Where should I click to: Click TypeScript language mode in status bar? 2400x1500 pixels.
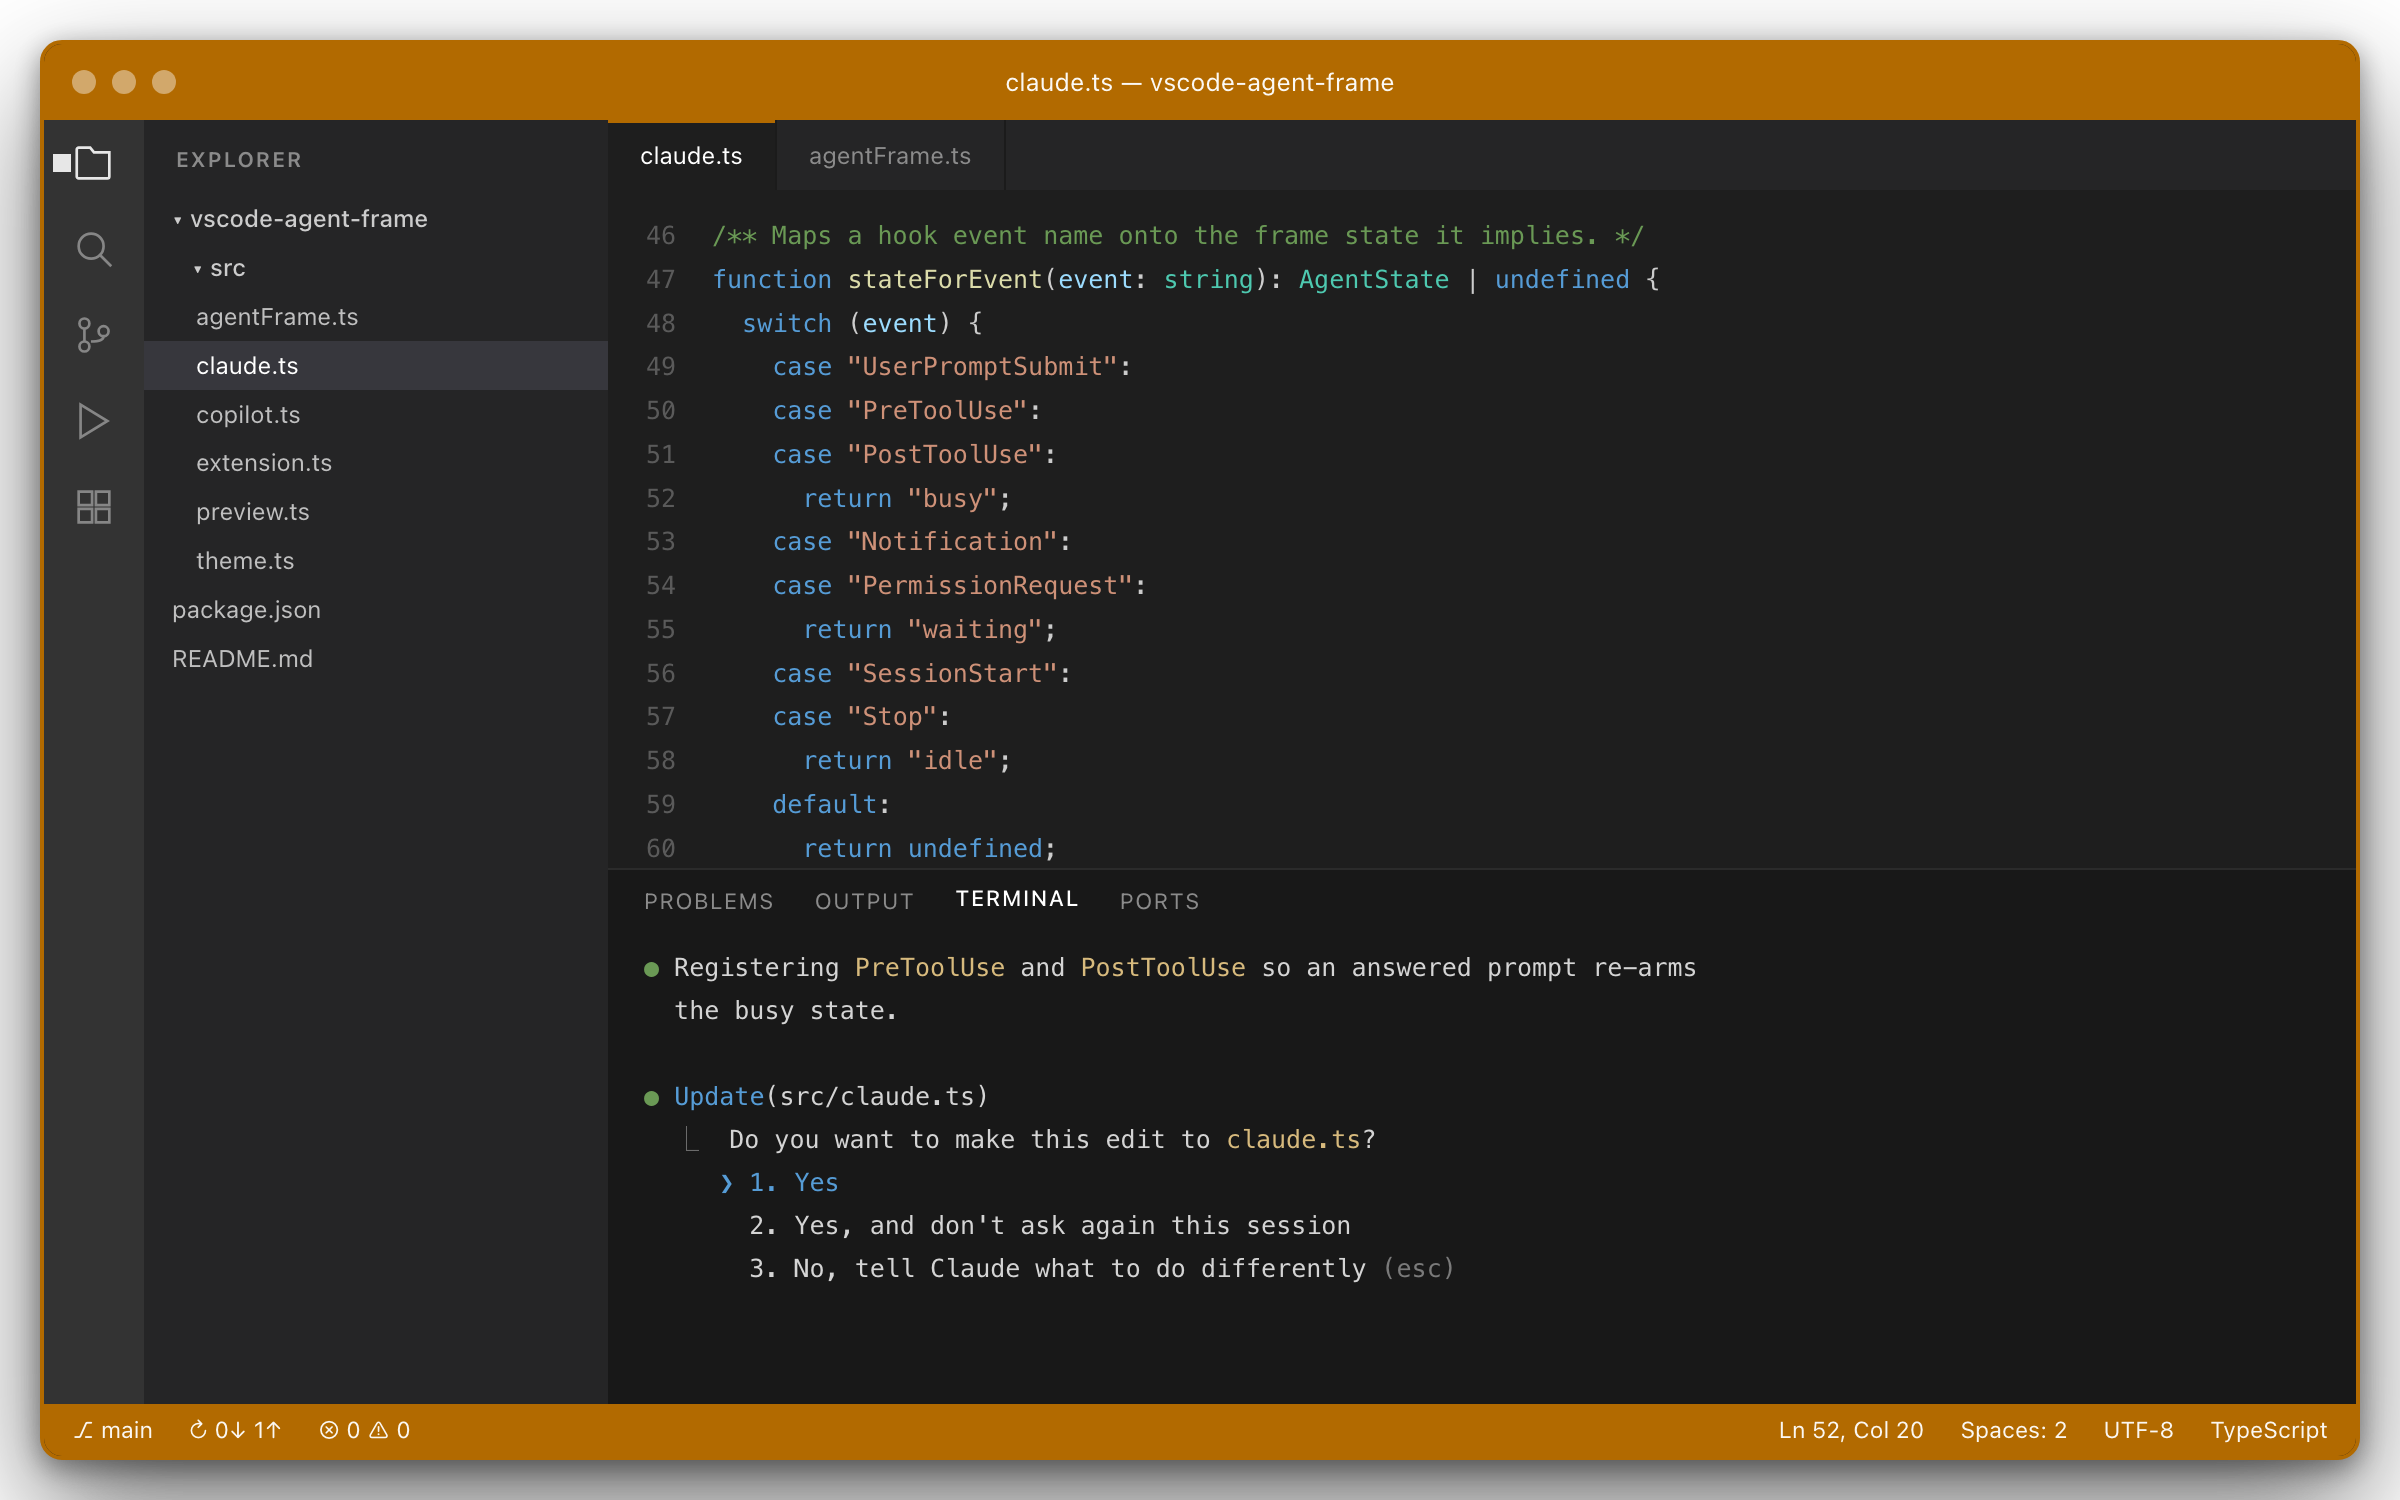click(2268, 1430)
